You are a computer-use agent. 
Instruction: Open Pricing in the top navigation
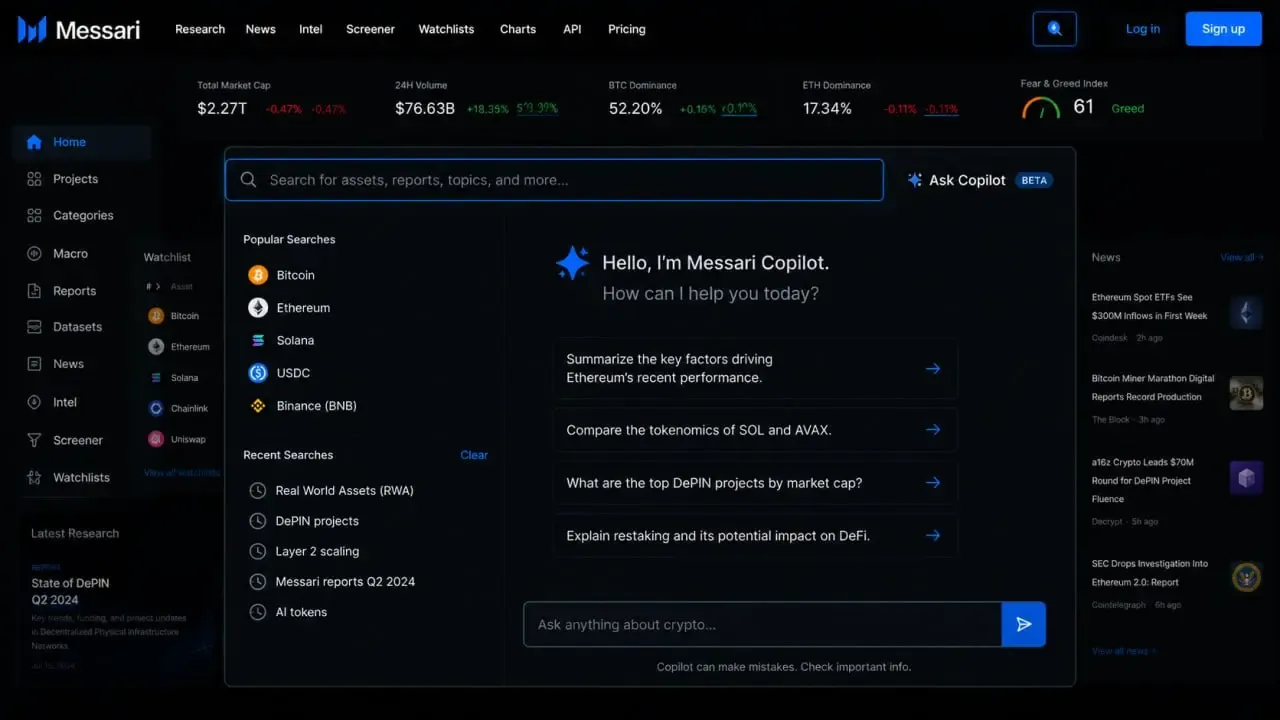(627, 29)
